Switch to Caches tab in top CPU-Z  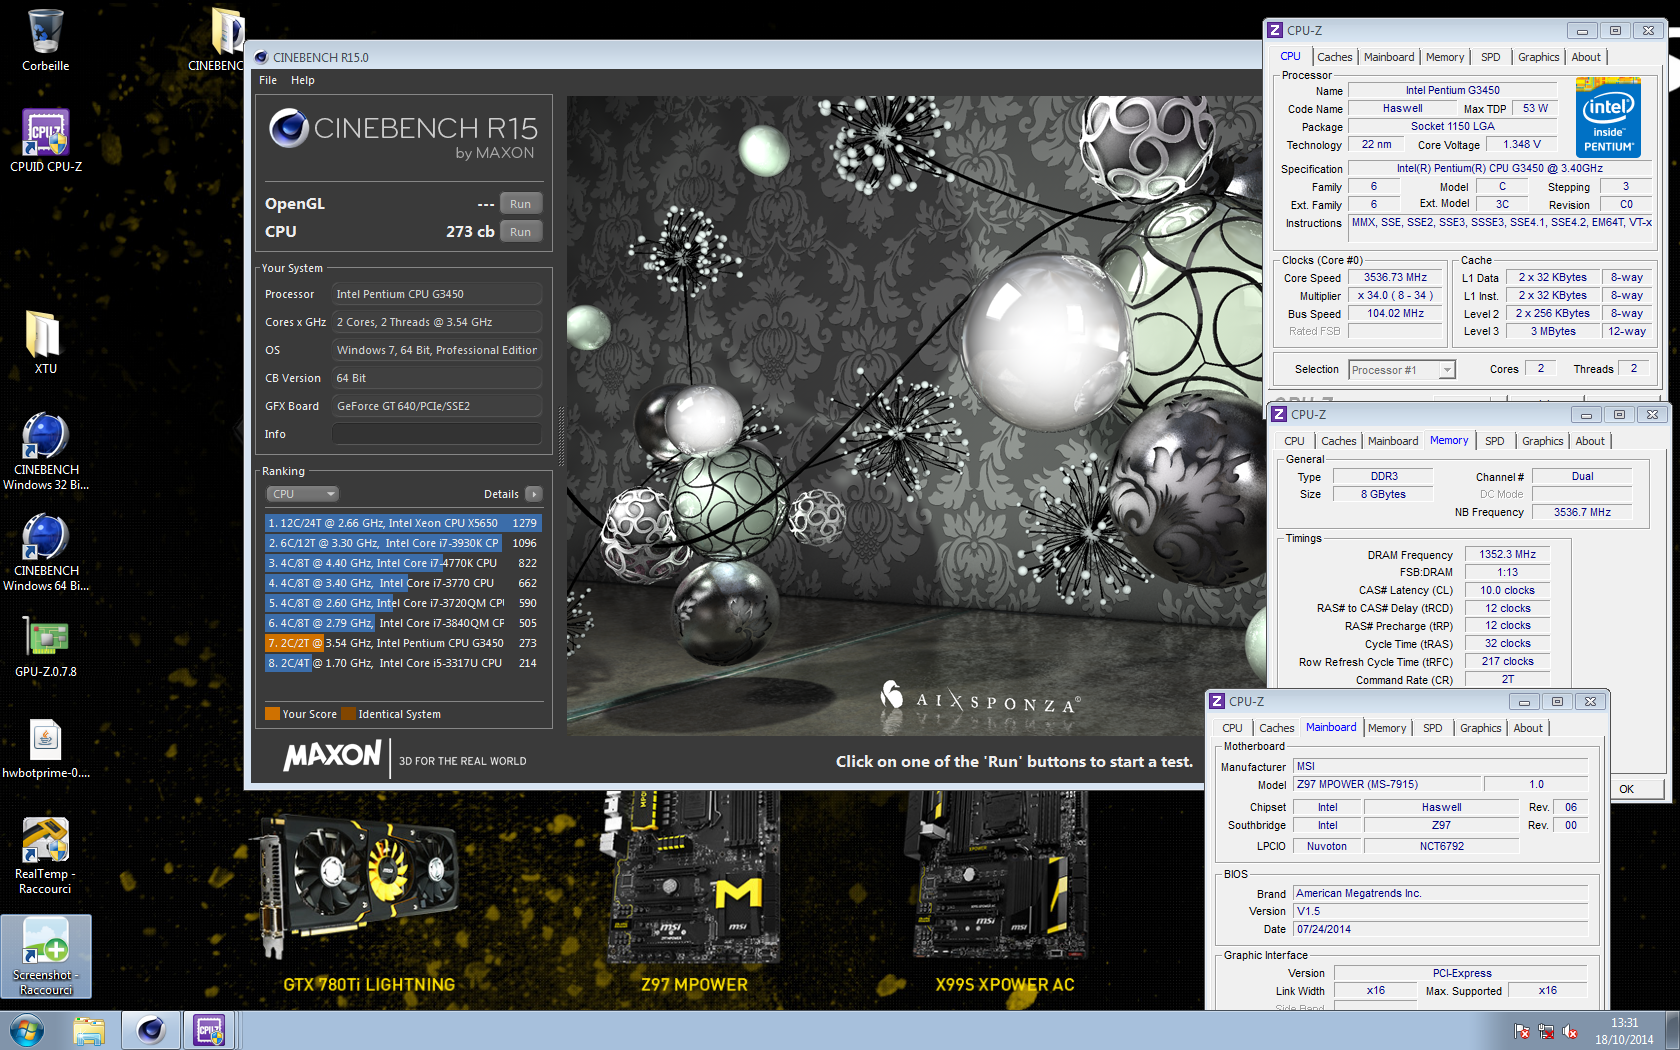[1334, 57]
